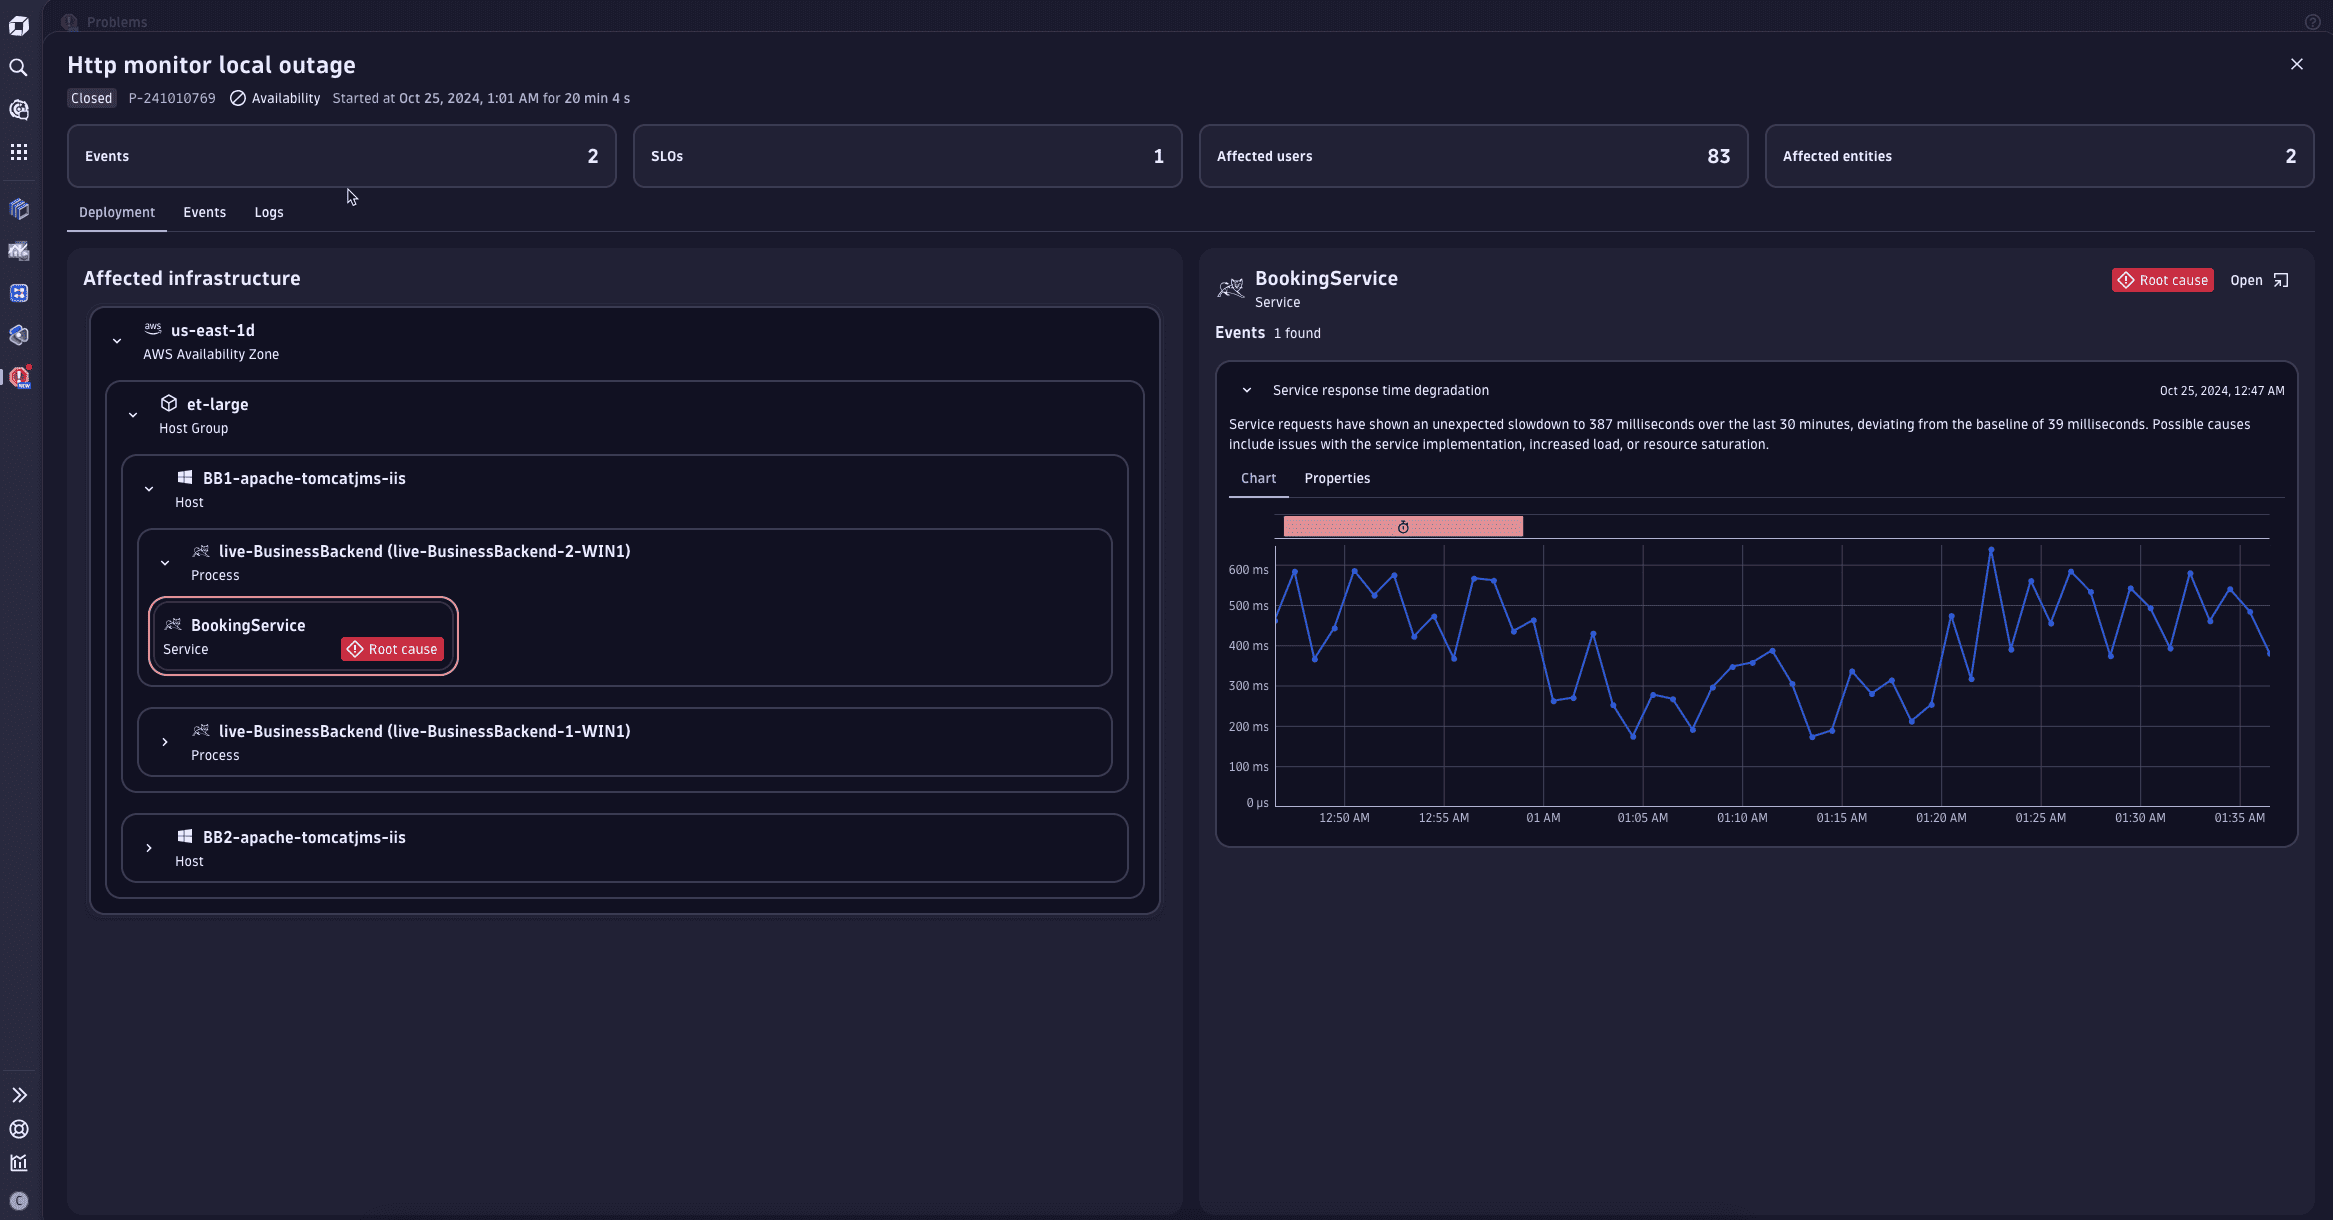Click the AWS Availability Zone icon for us-east-1d

[x=153, y=329]
